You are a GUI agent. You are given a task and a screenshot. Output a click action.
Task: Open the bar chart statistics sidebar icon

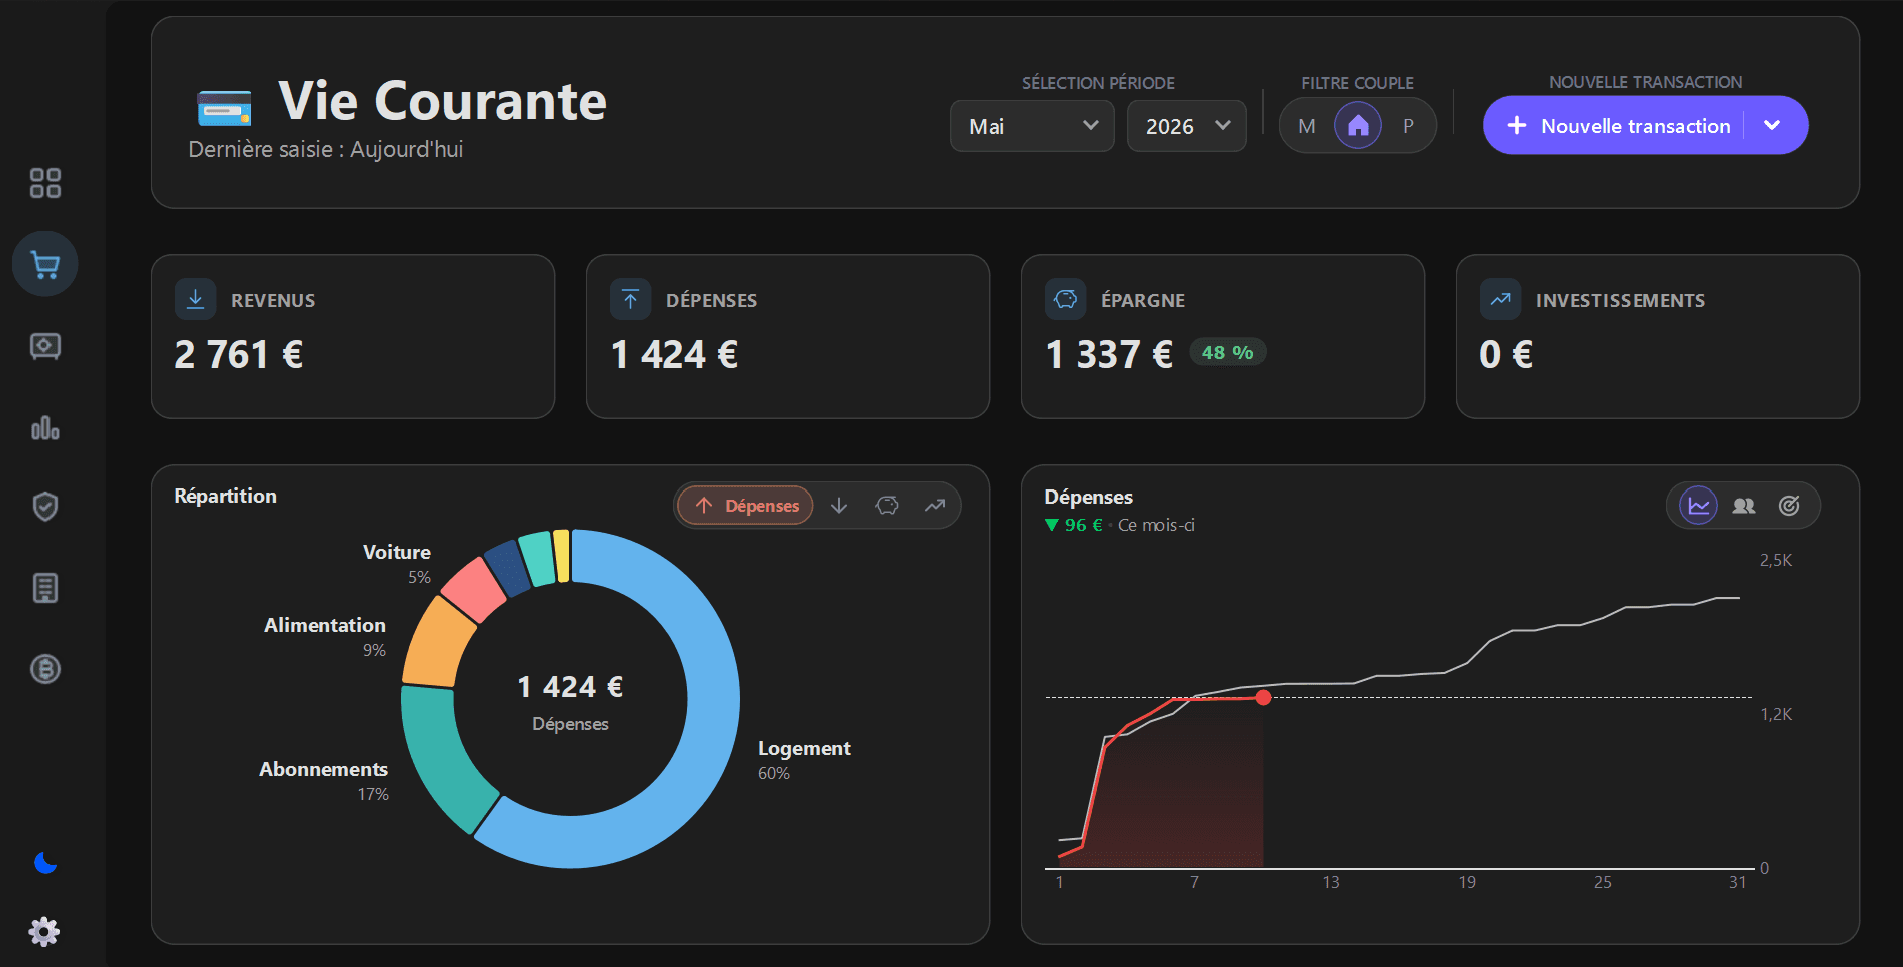(x=45, y=428)
